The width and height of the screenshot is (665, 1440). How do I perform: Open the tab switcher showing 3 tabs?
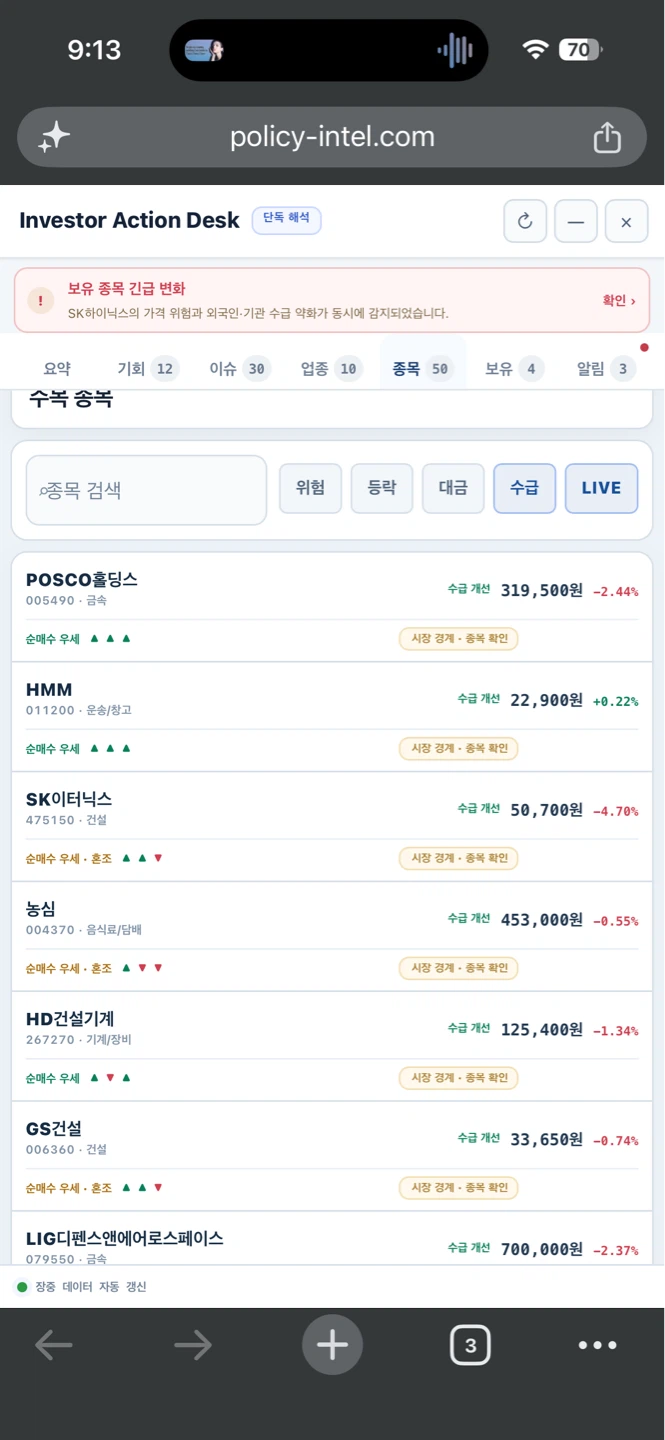coord(470,1345)
